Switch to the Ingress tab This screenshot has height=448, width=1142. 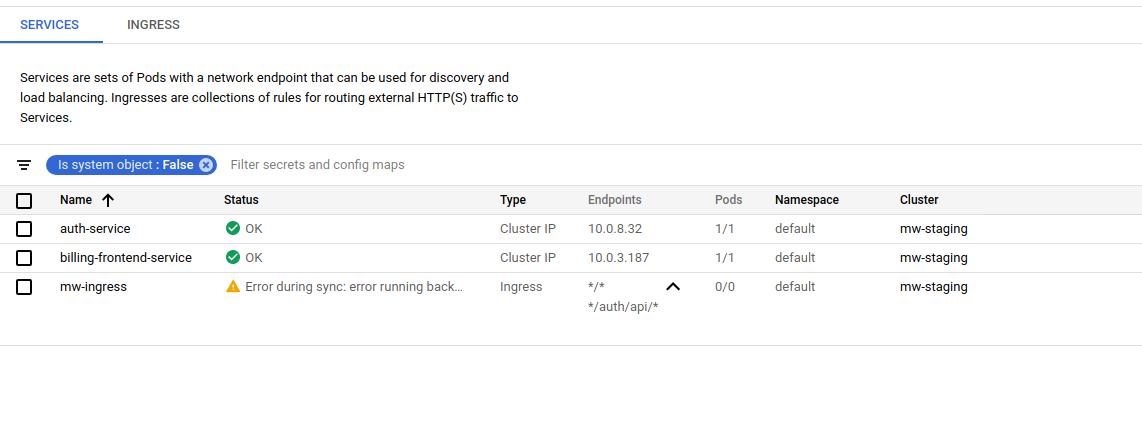coord(153,25)
